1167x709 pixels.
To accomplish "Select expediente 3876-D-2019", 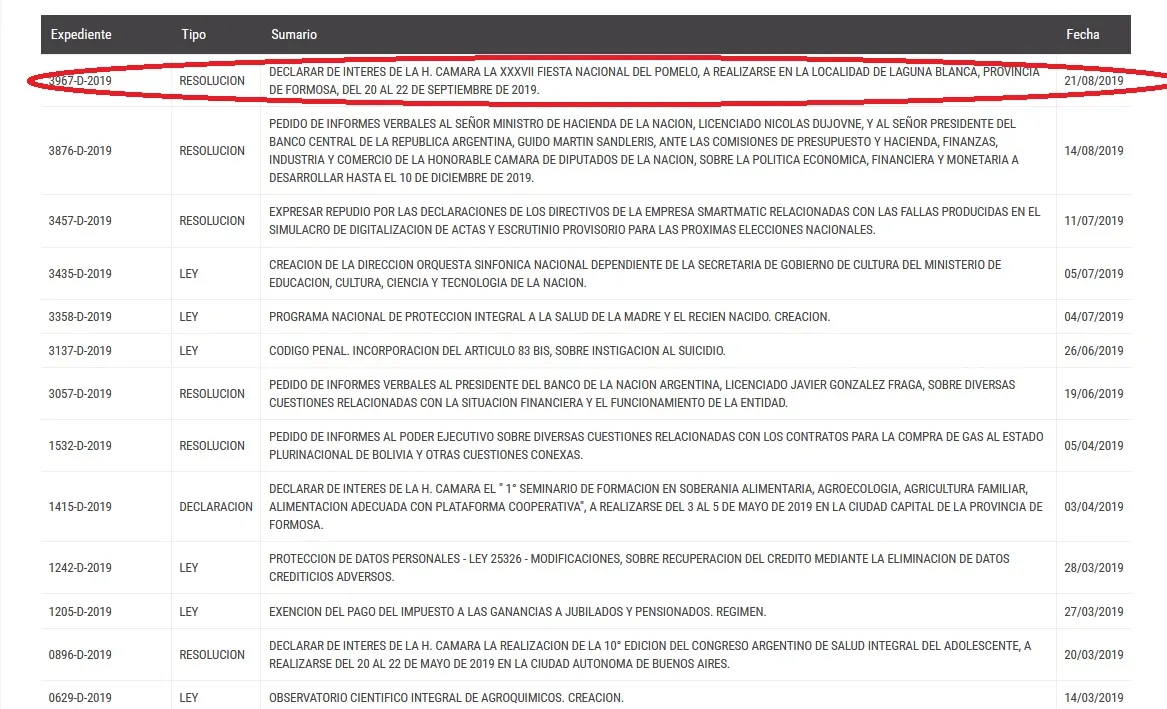I will click(x=80, y=150).
